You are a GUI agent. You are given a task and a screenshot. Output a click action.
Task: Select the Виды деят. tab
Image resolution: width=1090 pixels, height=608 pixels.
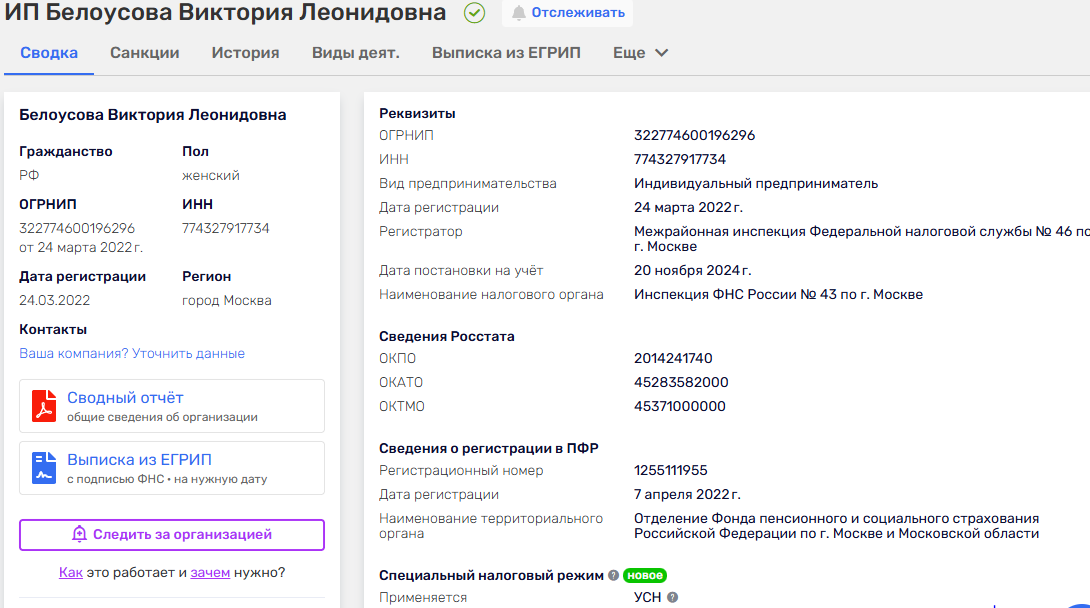tap(355, 53)
